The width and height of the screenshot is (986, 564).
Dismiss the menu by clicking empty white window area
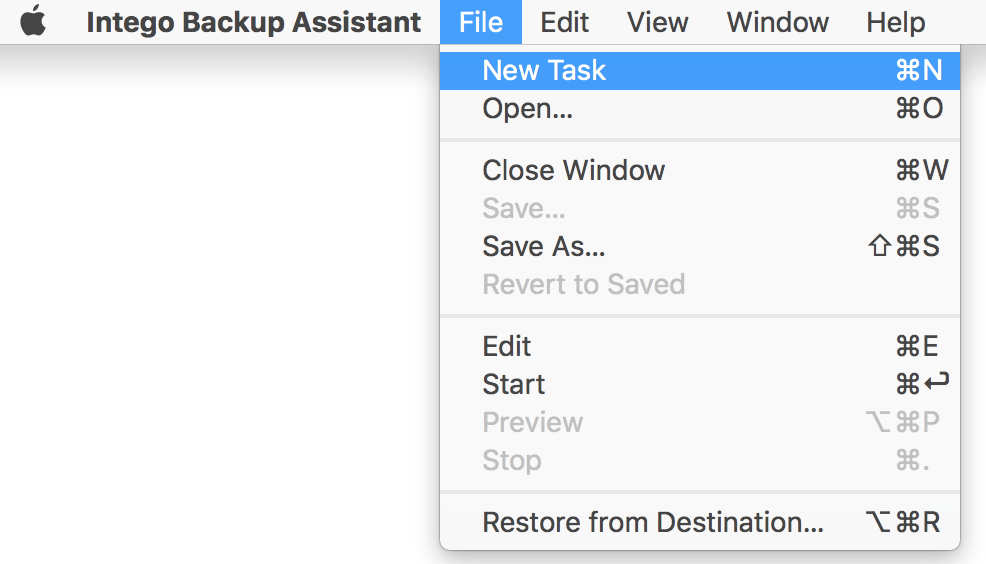pyautogui.click(x=220, y=314)
